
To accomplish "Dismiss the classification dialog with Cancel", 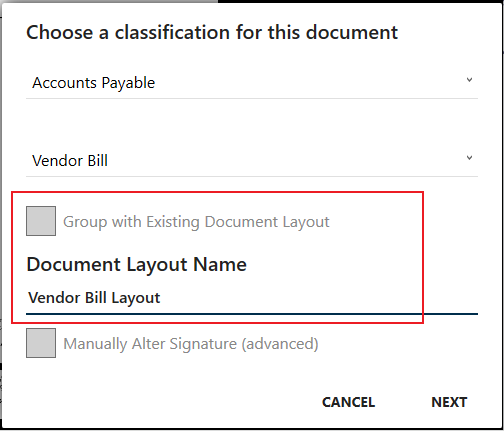I will (348, 402).
